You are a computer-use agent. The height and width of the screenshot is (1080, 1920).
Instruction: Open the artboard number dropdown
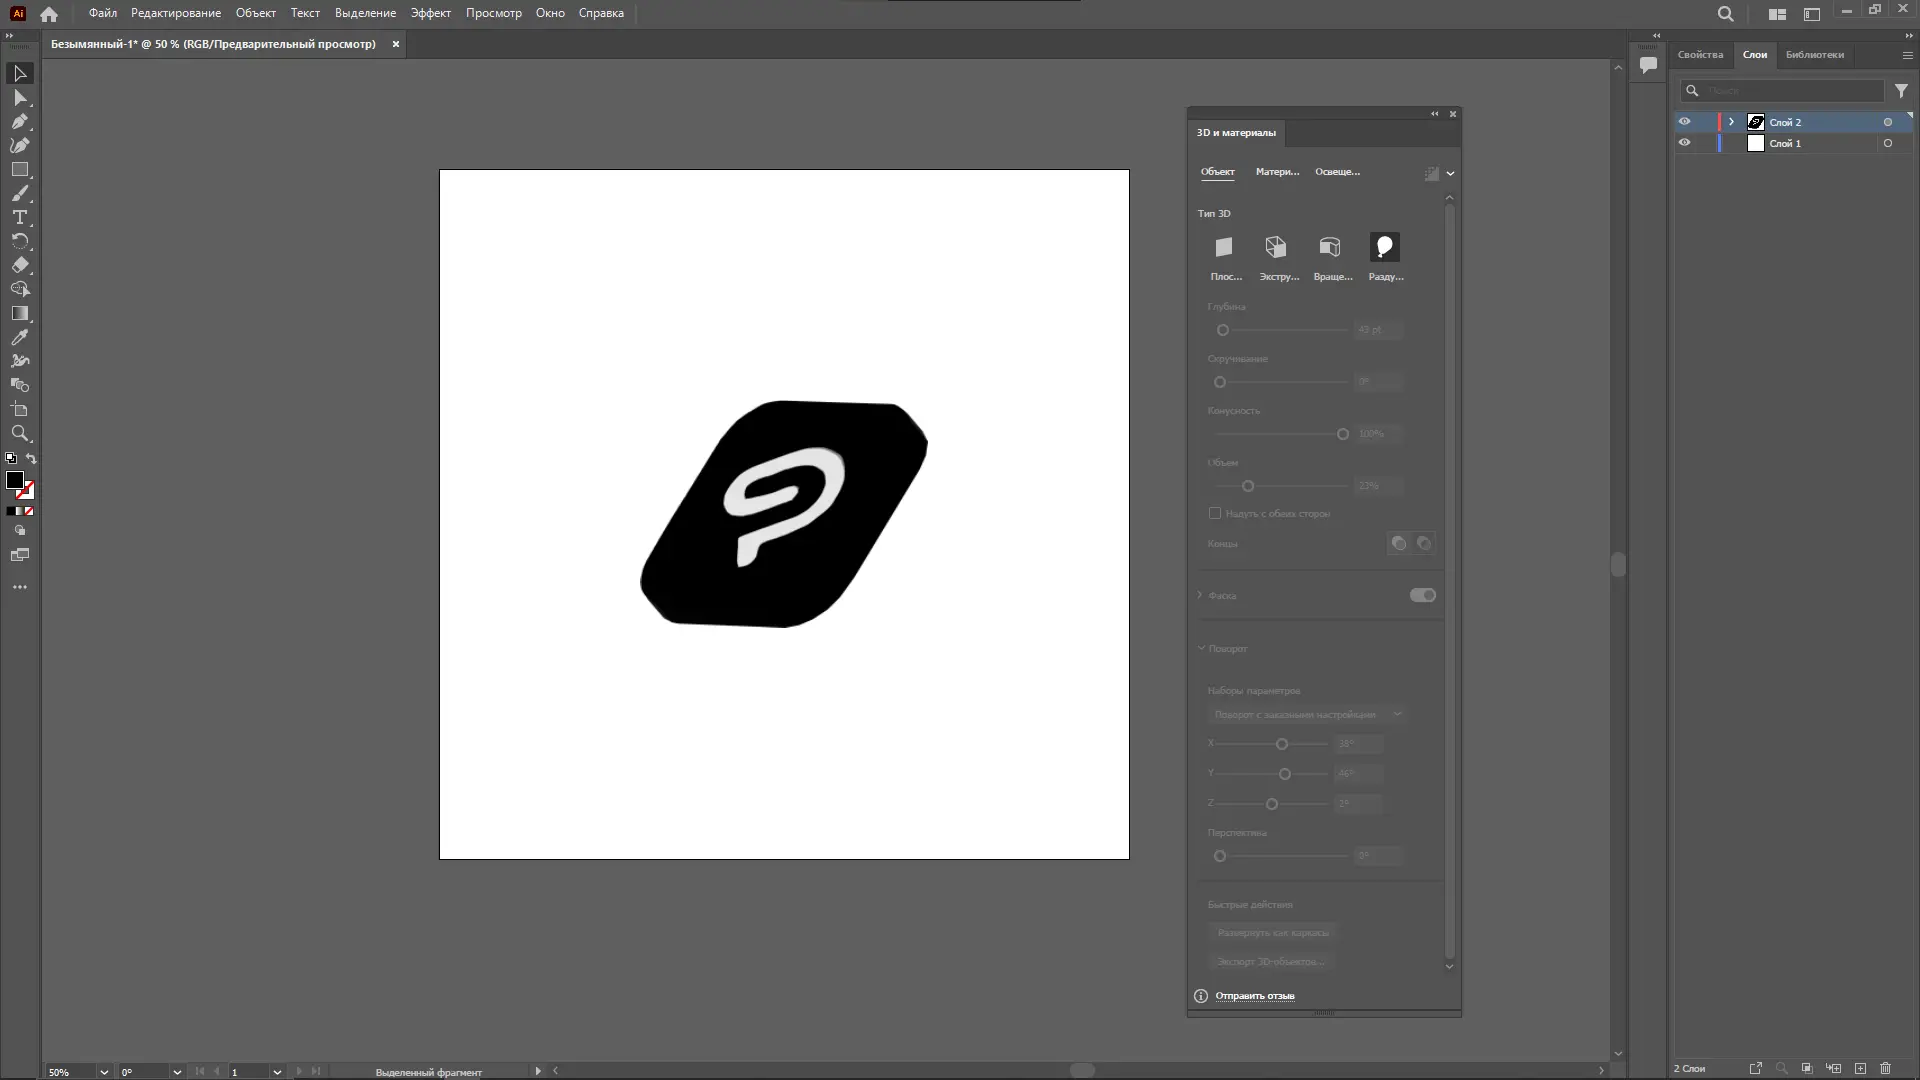277,1071
